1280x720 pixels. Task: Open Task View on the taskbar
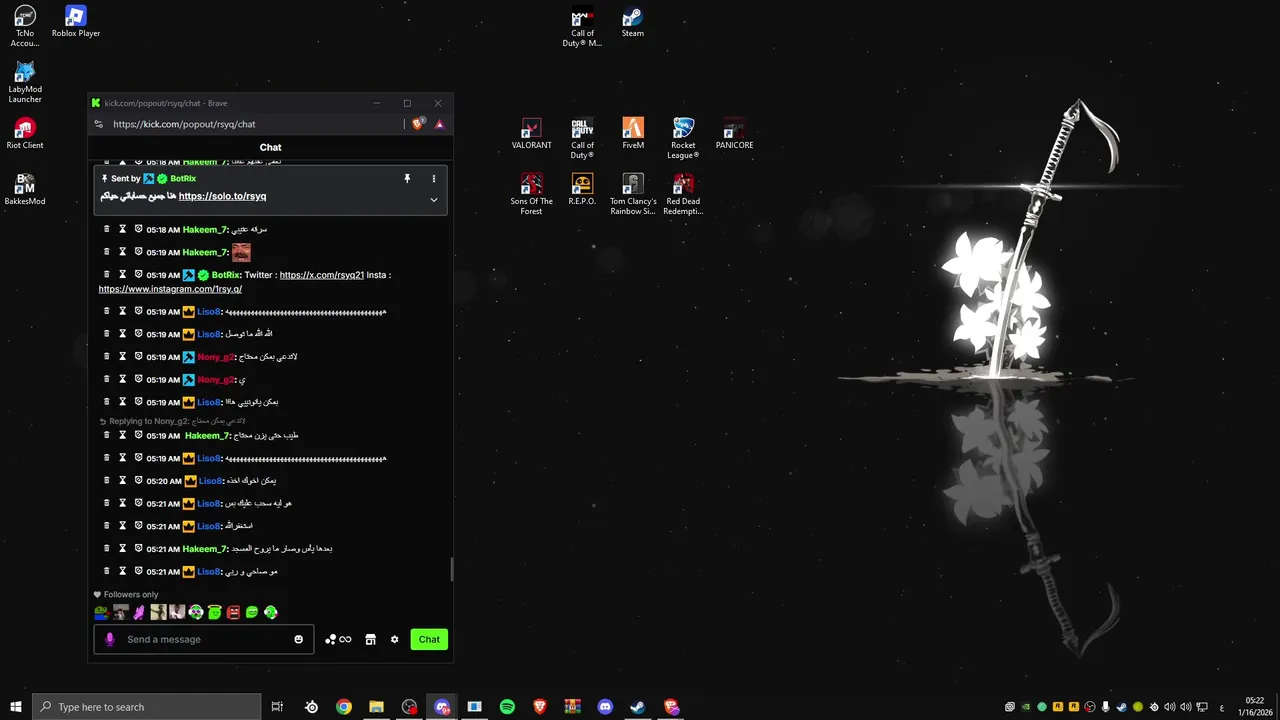pos(277,707)
